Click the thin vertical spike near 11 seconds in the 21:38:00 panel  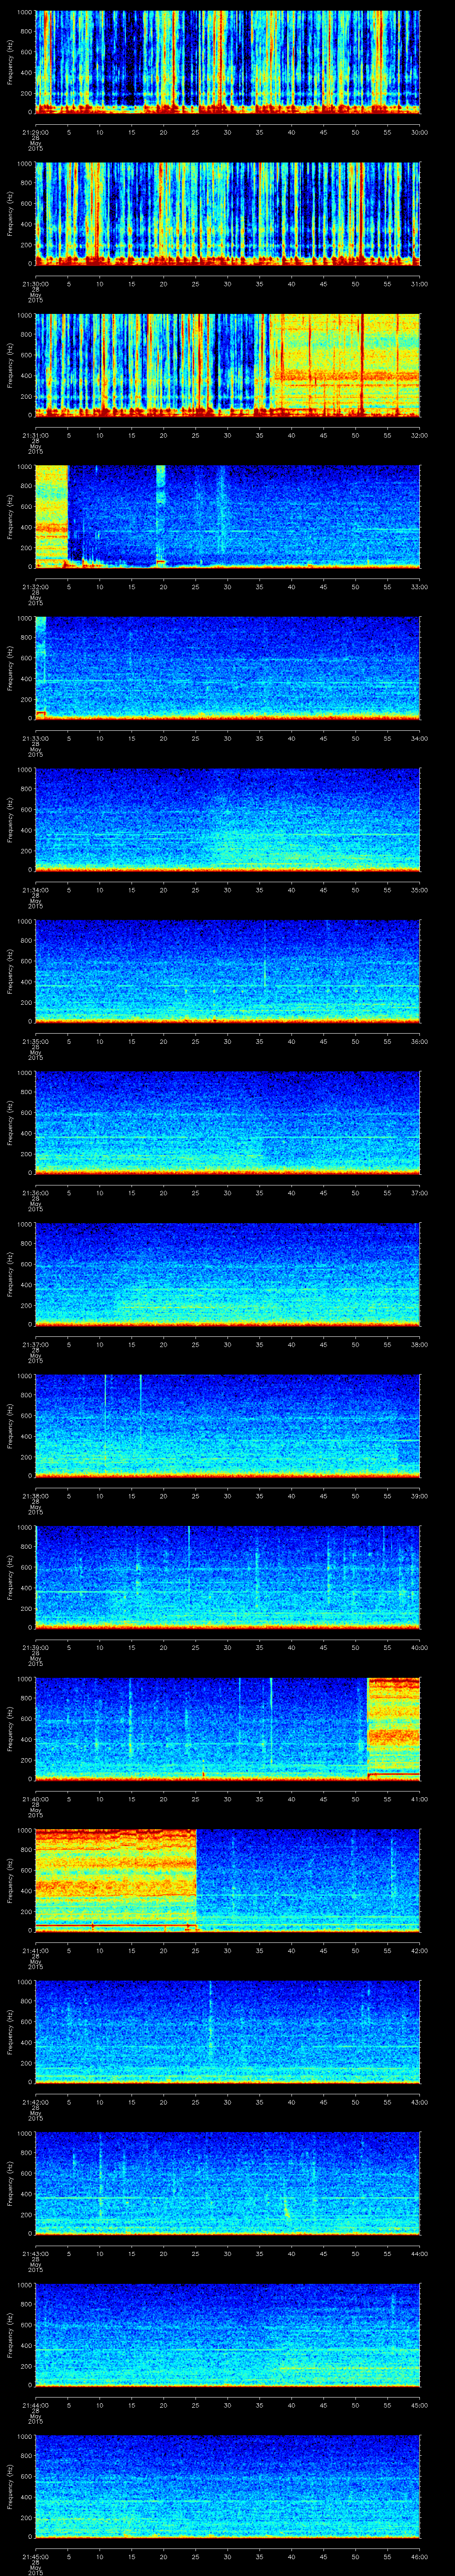click(105, 1400)
